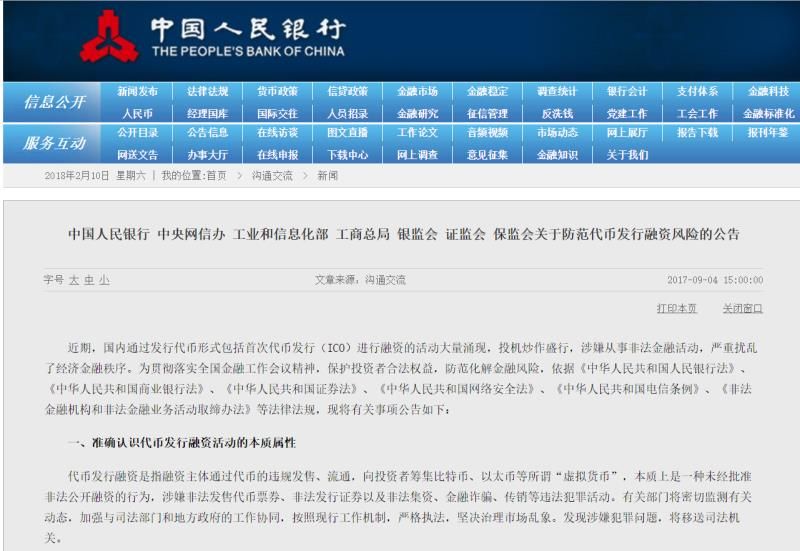The height and width of the screenshot is (551, 800).
Task: Set font size to 大
Action: coord(74,280)
